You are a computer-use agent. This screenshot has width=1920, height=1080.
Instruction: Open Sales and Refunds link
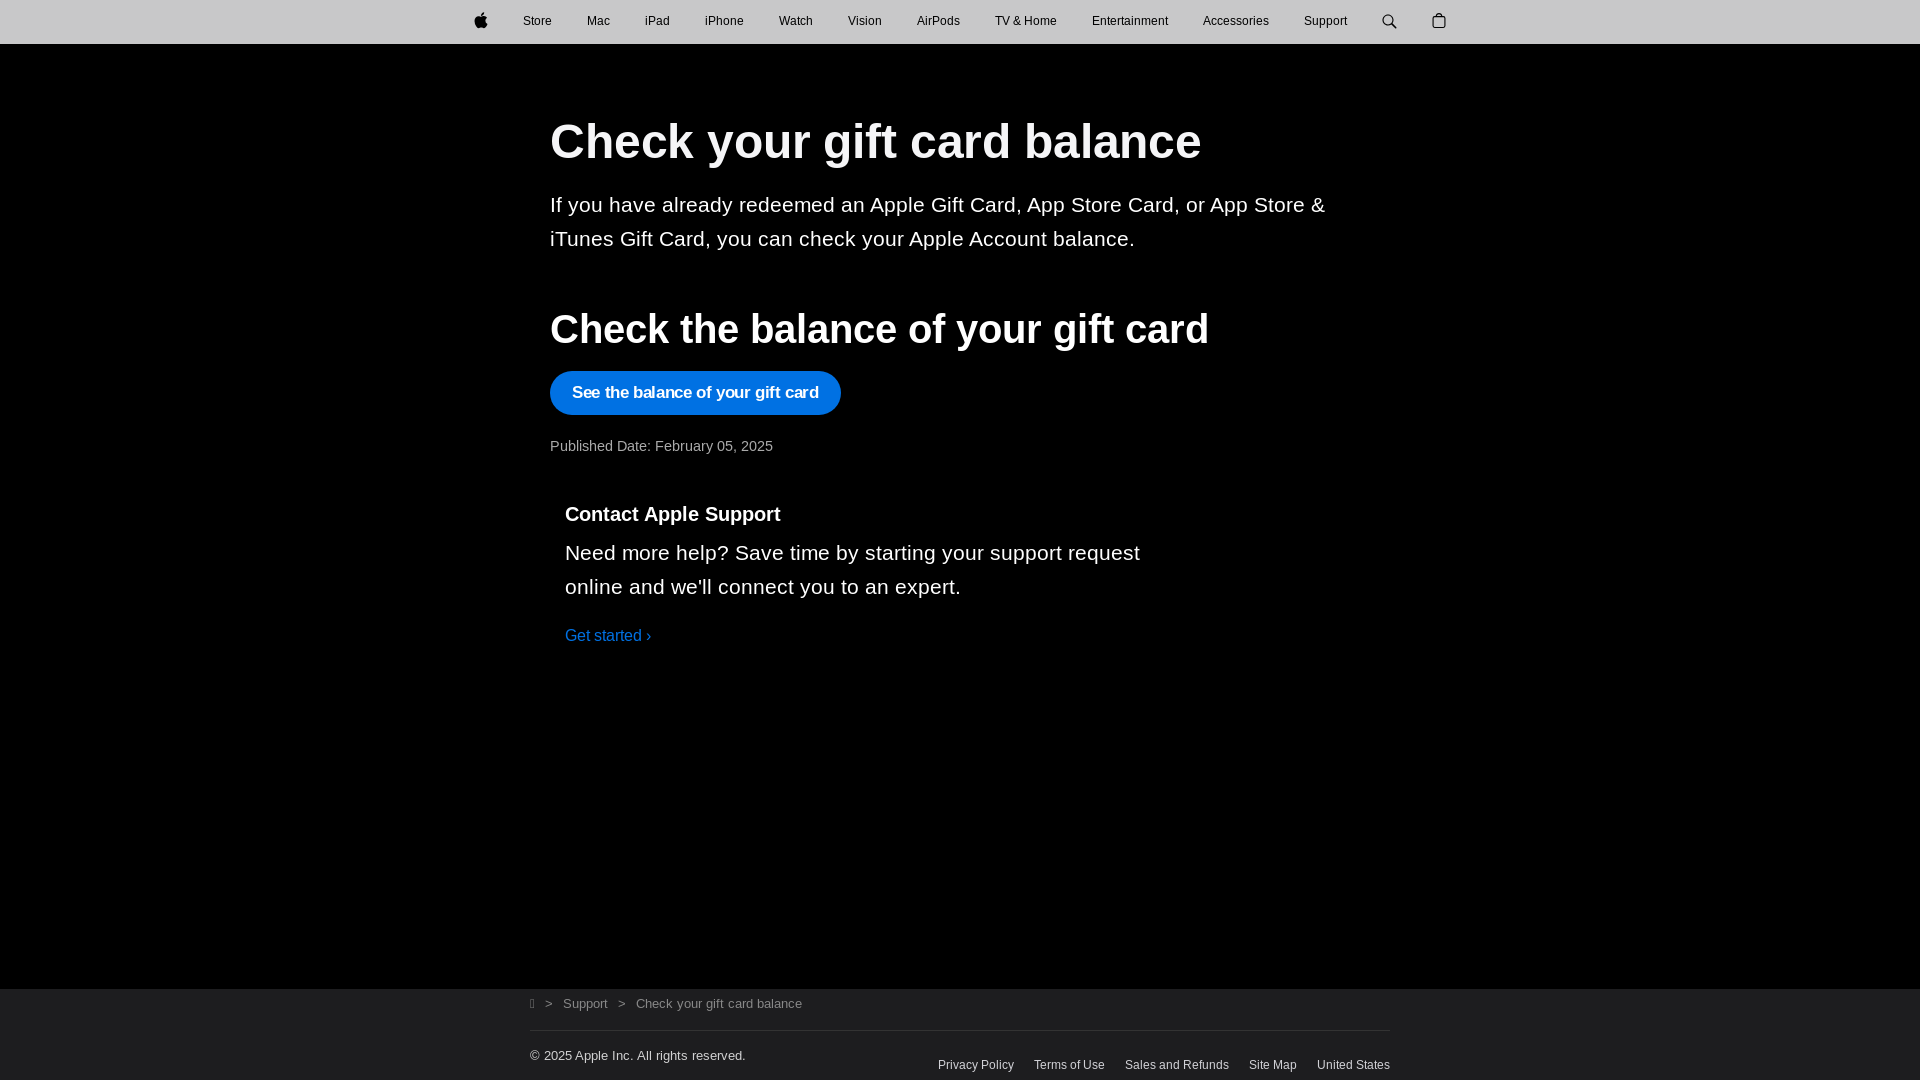point(1177,1065)
